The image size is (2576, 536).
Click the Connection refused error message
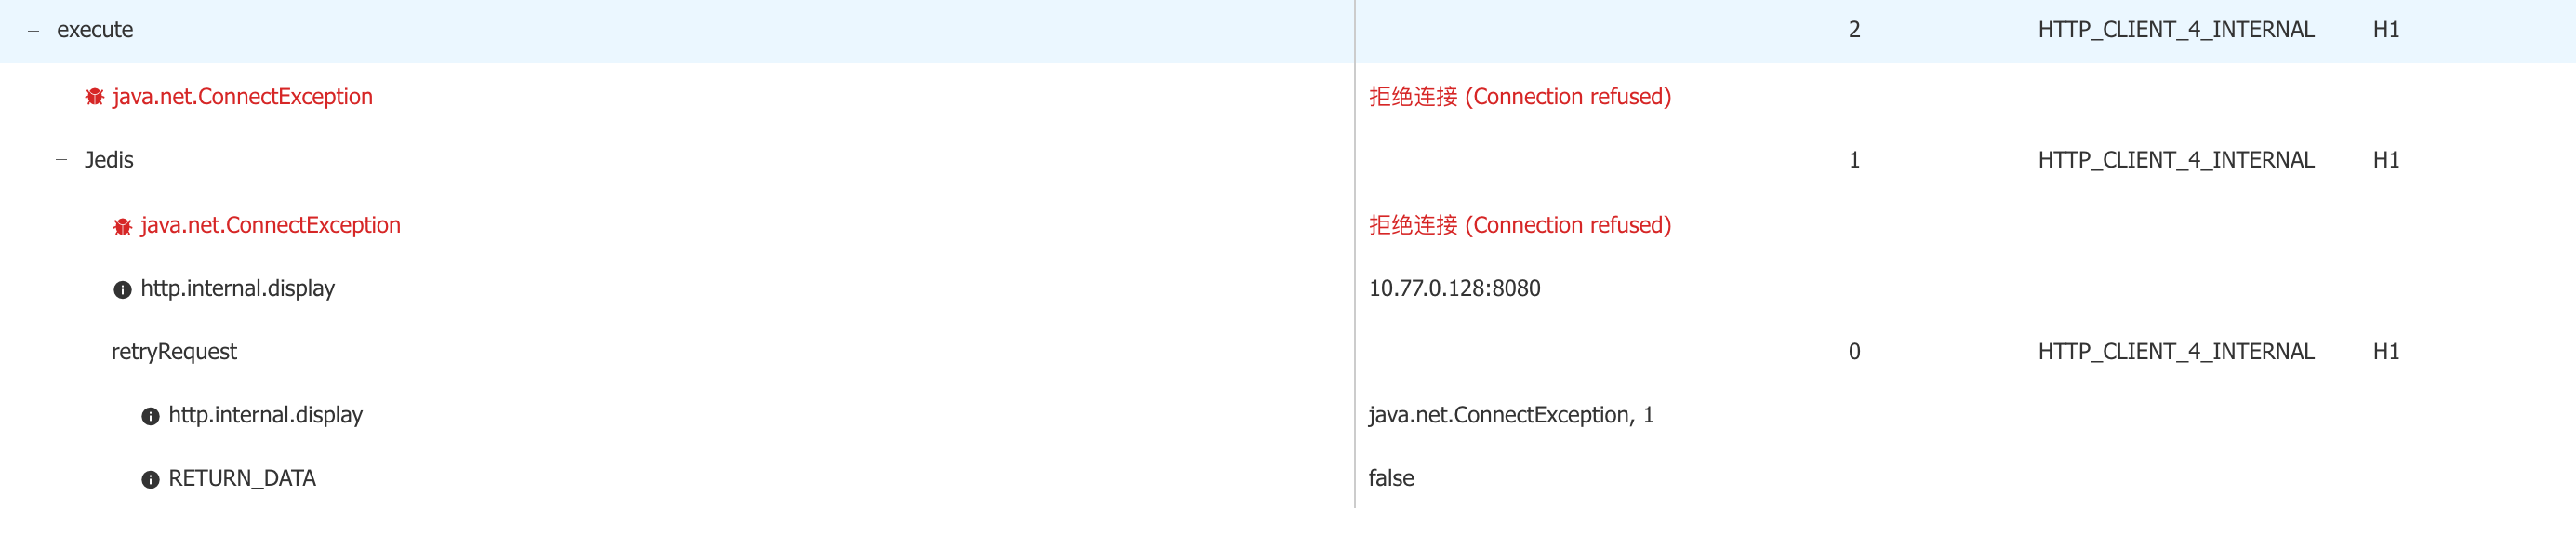tap(1520, 97)
